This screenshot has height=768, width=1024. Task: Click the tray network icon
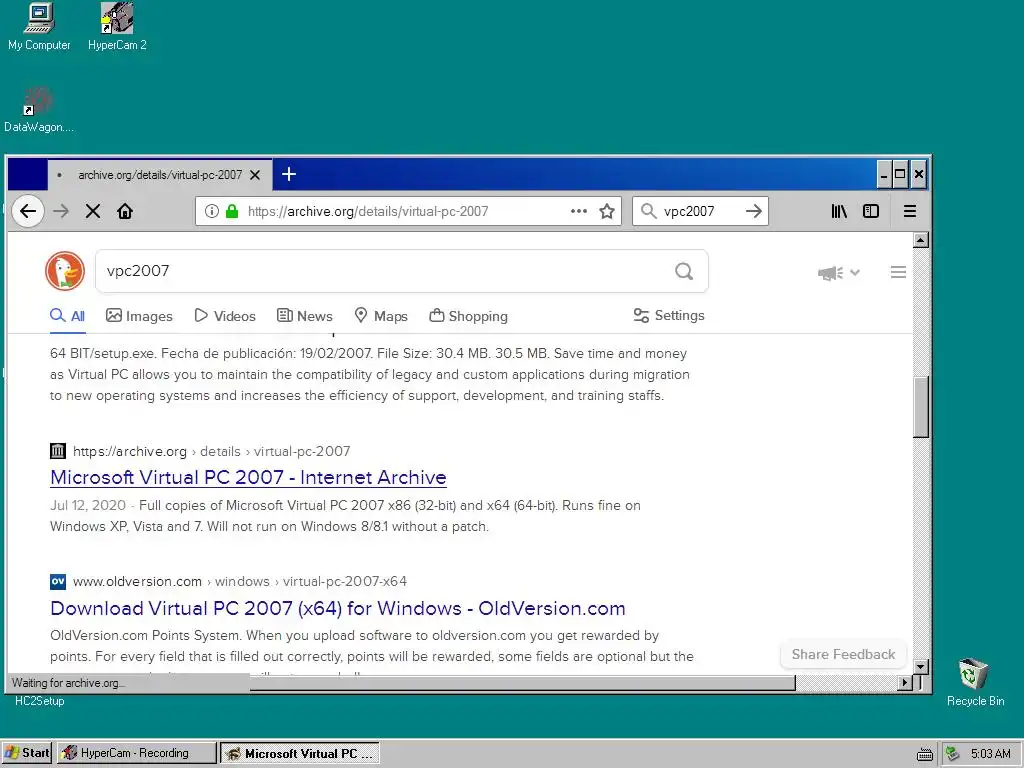tap(953, 754)
